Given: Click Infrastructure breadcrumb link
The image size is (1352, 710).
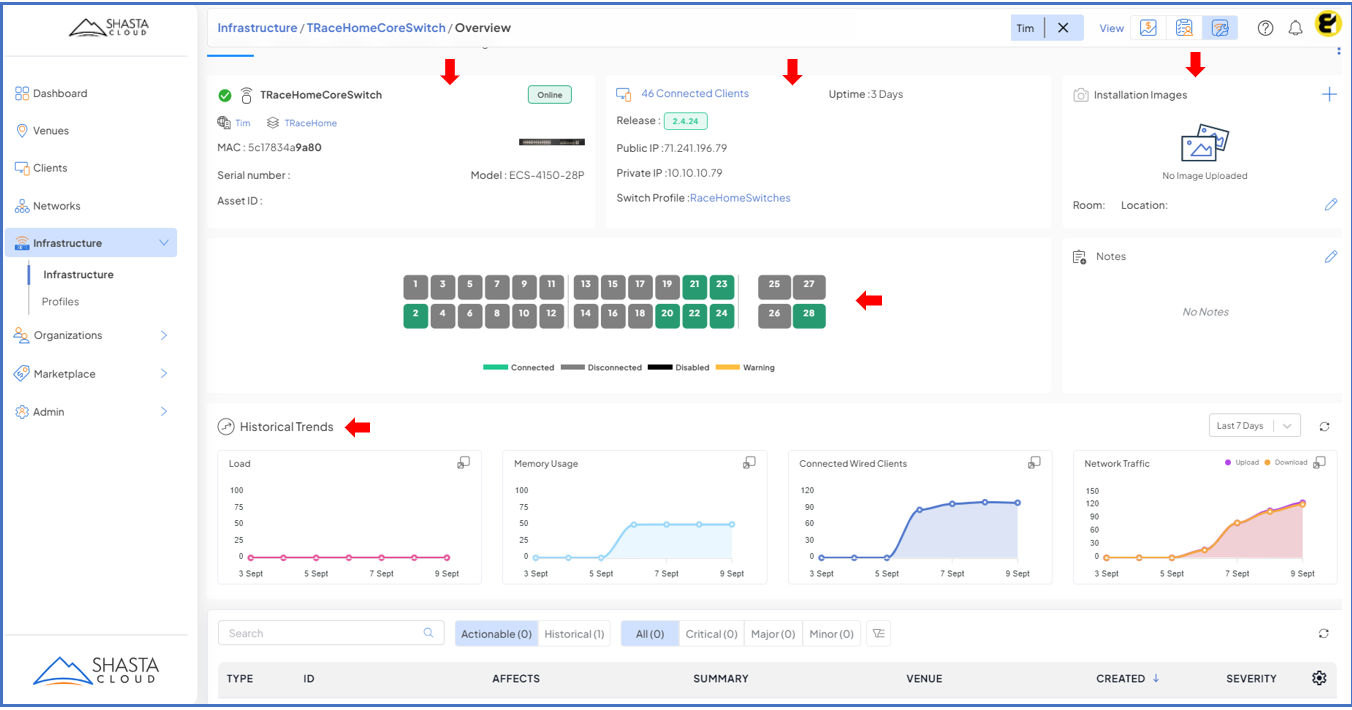Looking at the screenshot, I should pos(257,28).
